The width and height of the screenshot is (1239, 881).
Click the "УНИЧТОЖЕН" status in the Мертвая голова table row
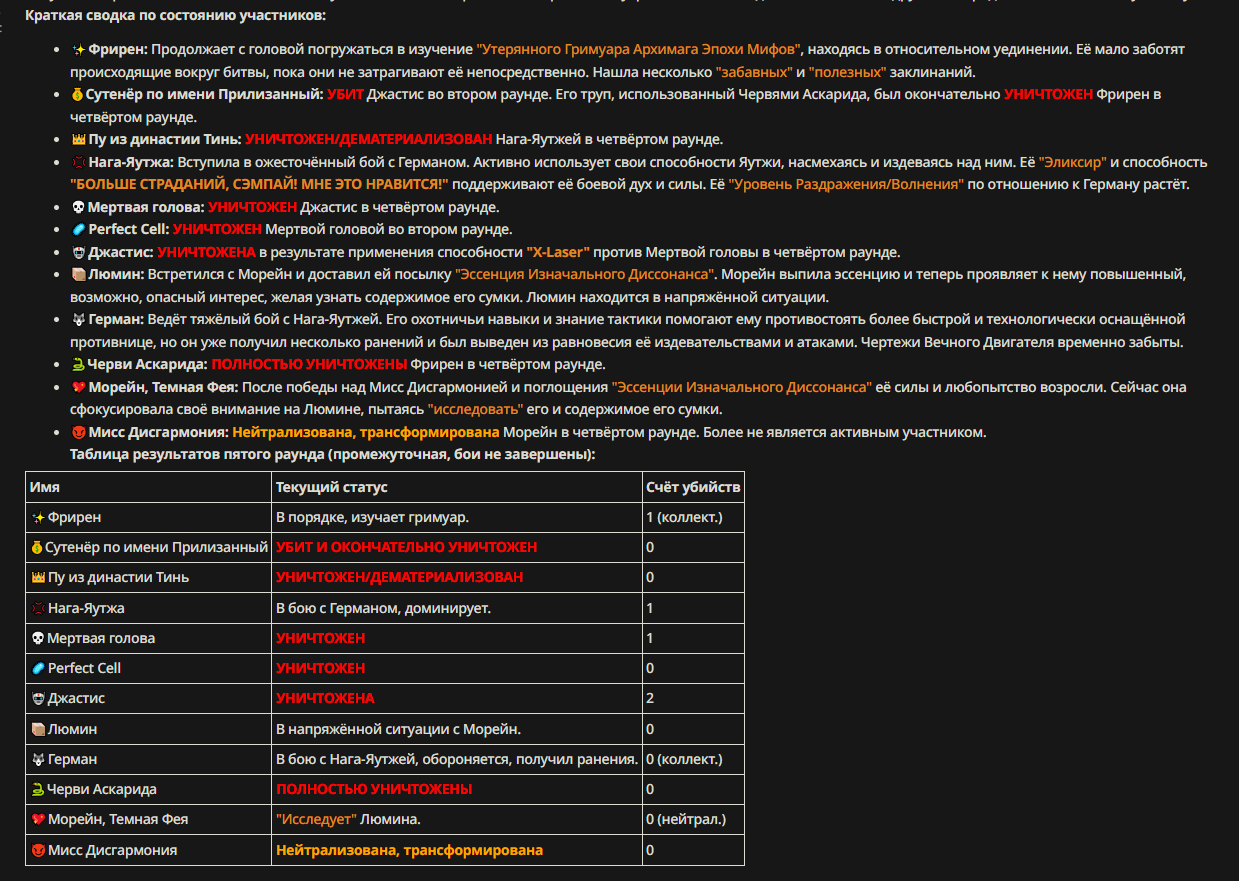coord(321,638)
